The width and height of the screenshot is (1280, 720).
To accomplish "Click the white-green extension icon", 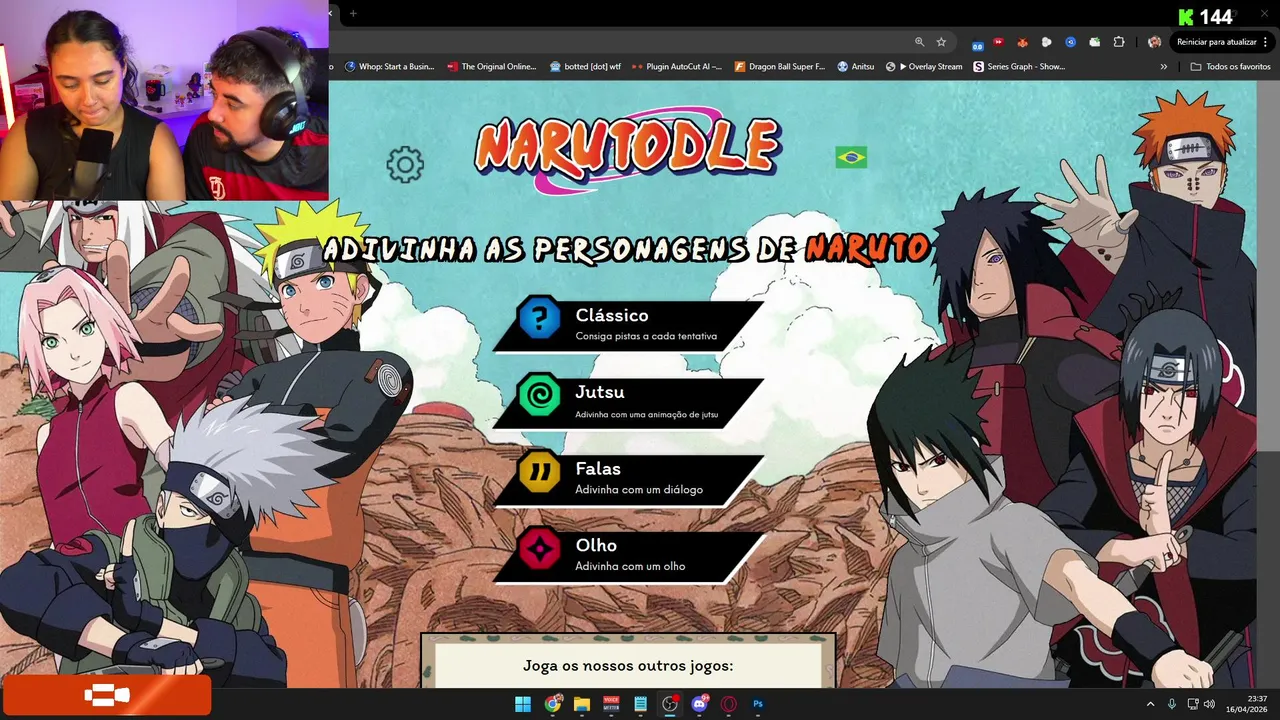I will (x=1095, y=42).
